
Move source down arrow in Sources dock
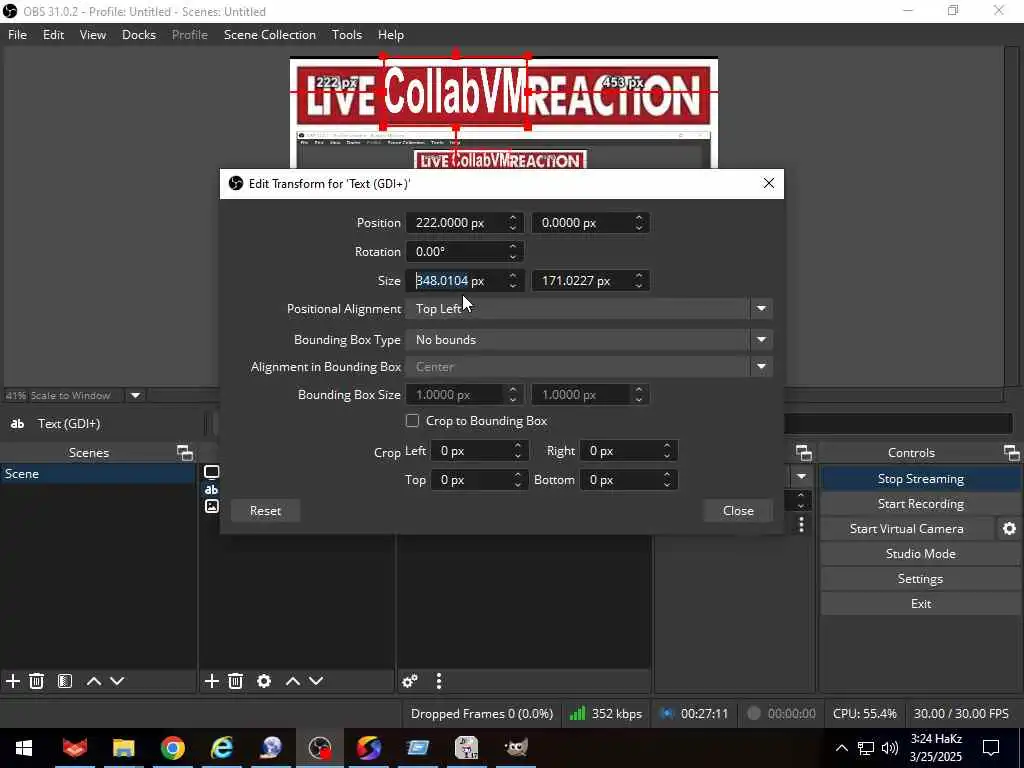click(316, 681)
